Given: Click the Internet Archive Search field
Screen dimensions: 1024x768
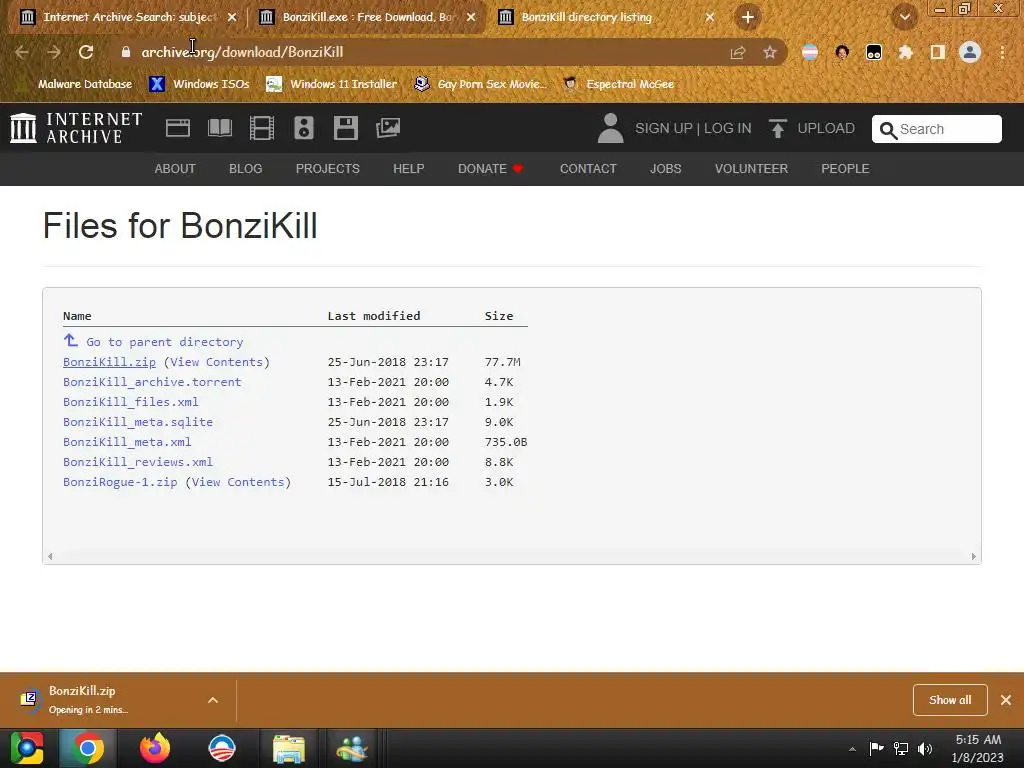Looking at the screenshot, I should (936, 129).
